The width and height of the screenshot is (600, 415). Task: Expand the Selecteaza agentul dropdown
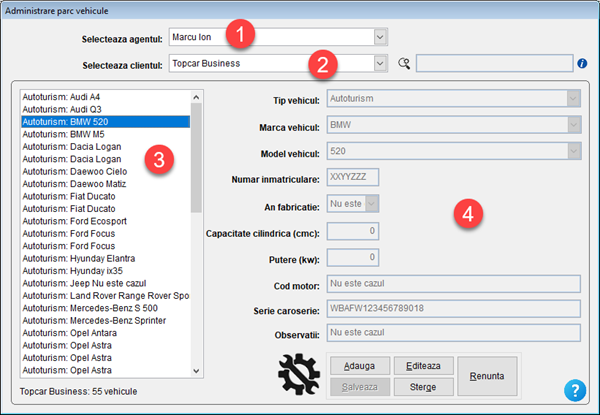click(380, 37)
